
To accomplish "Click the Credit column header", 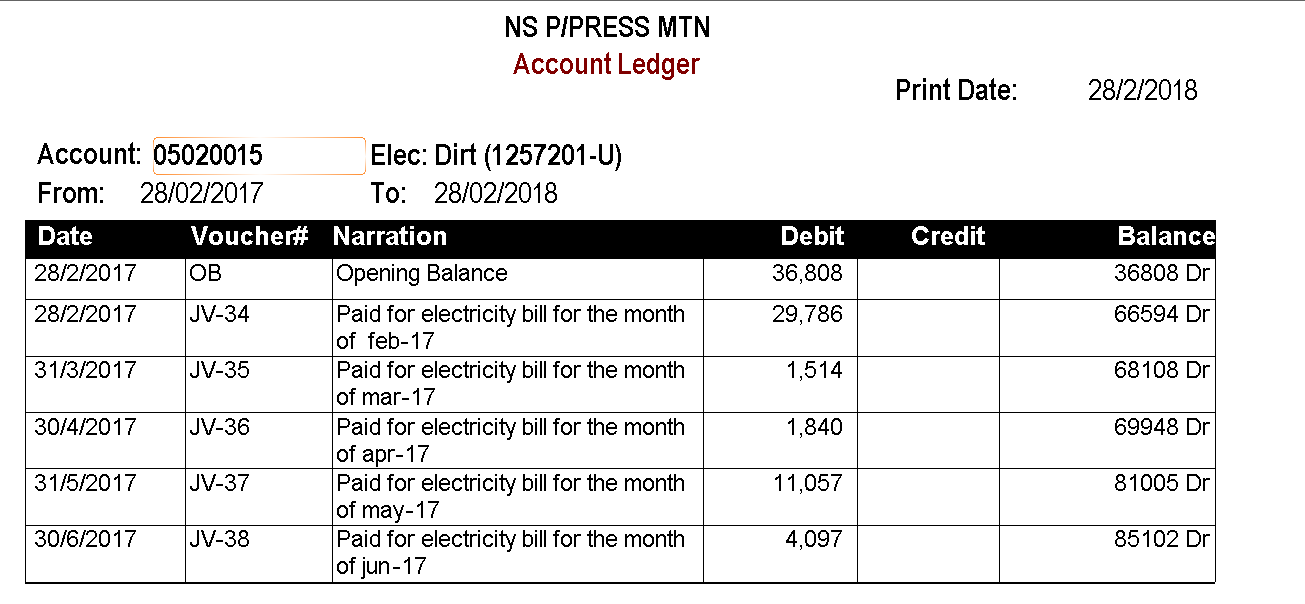I will tap(948, 237).
